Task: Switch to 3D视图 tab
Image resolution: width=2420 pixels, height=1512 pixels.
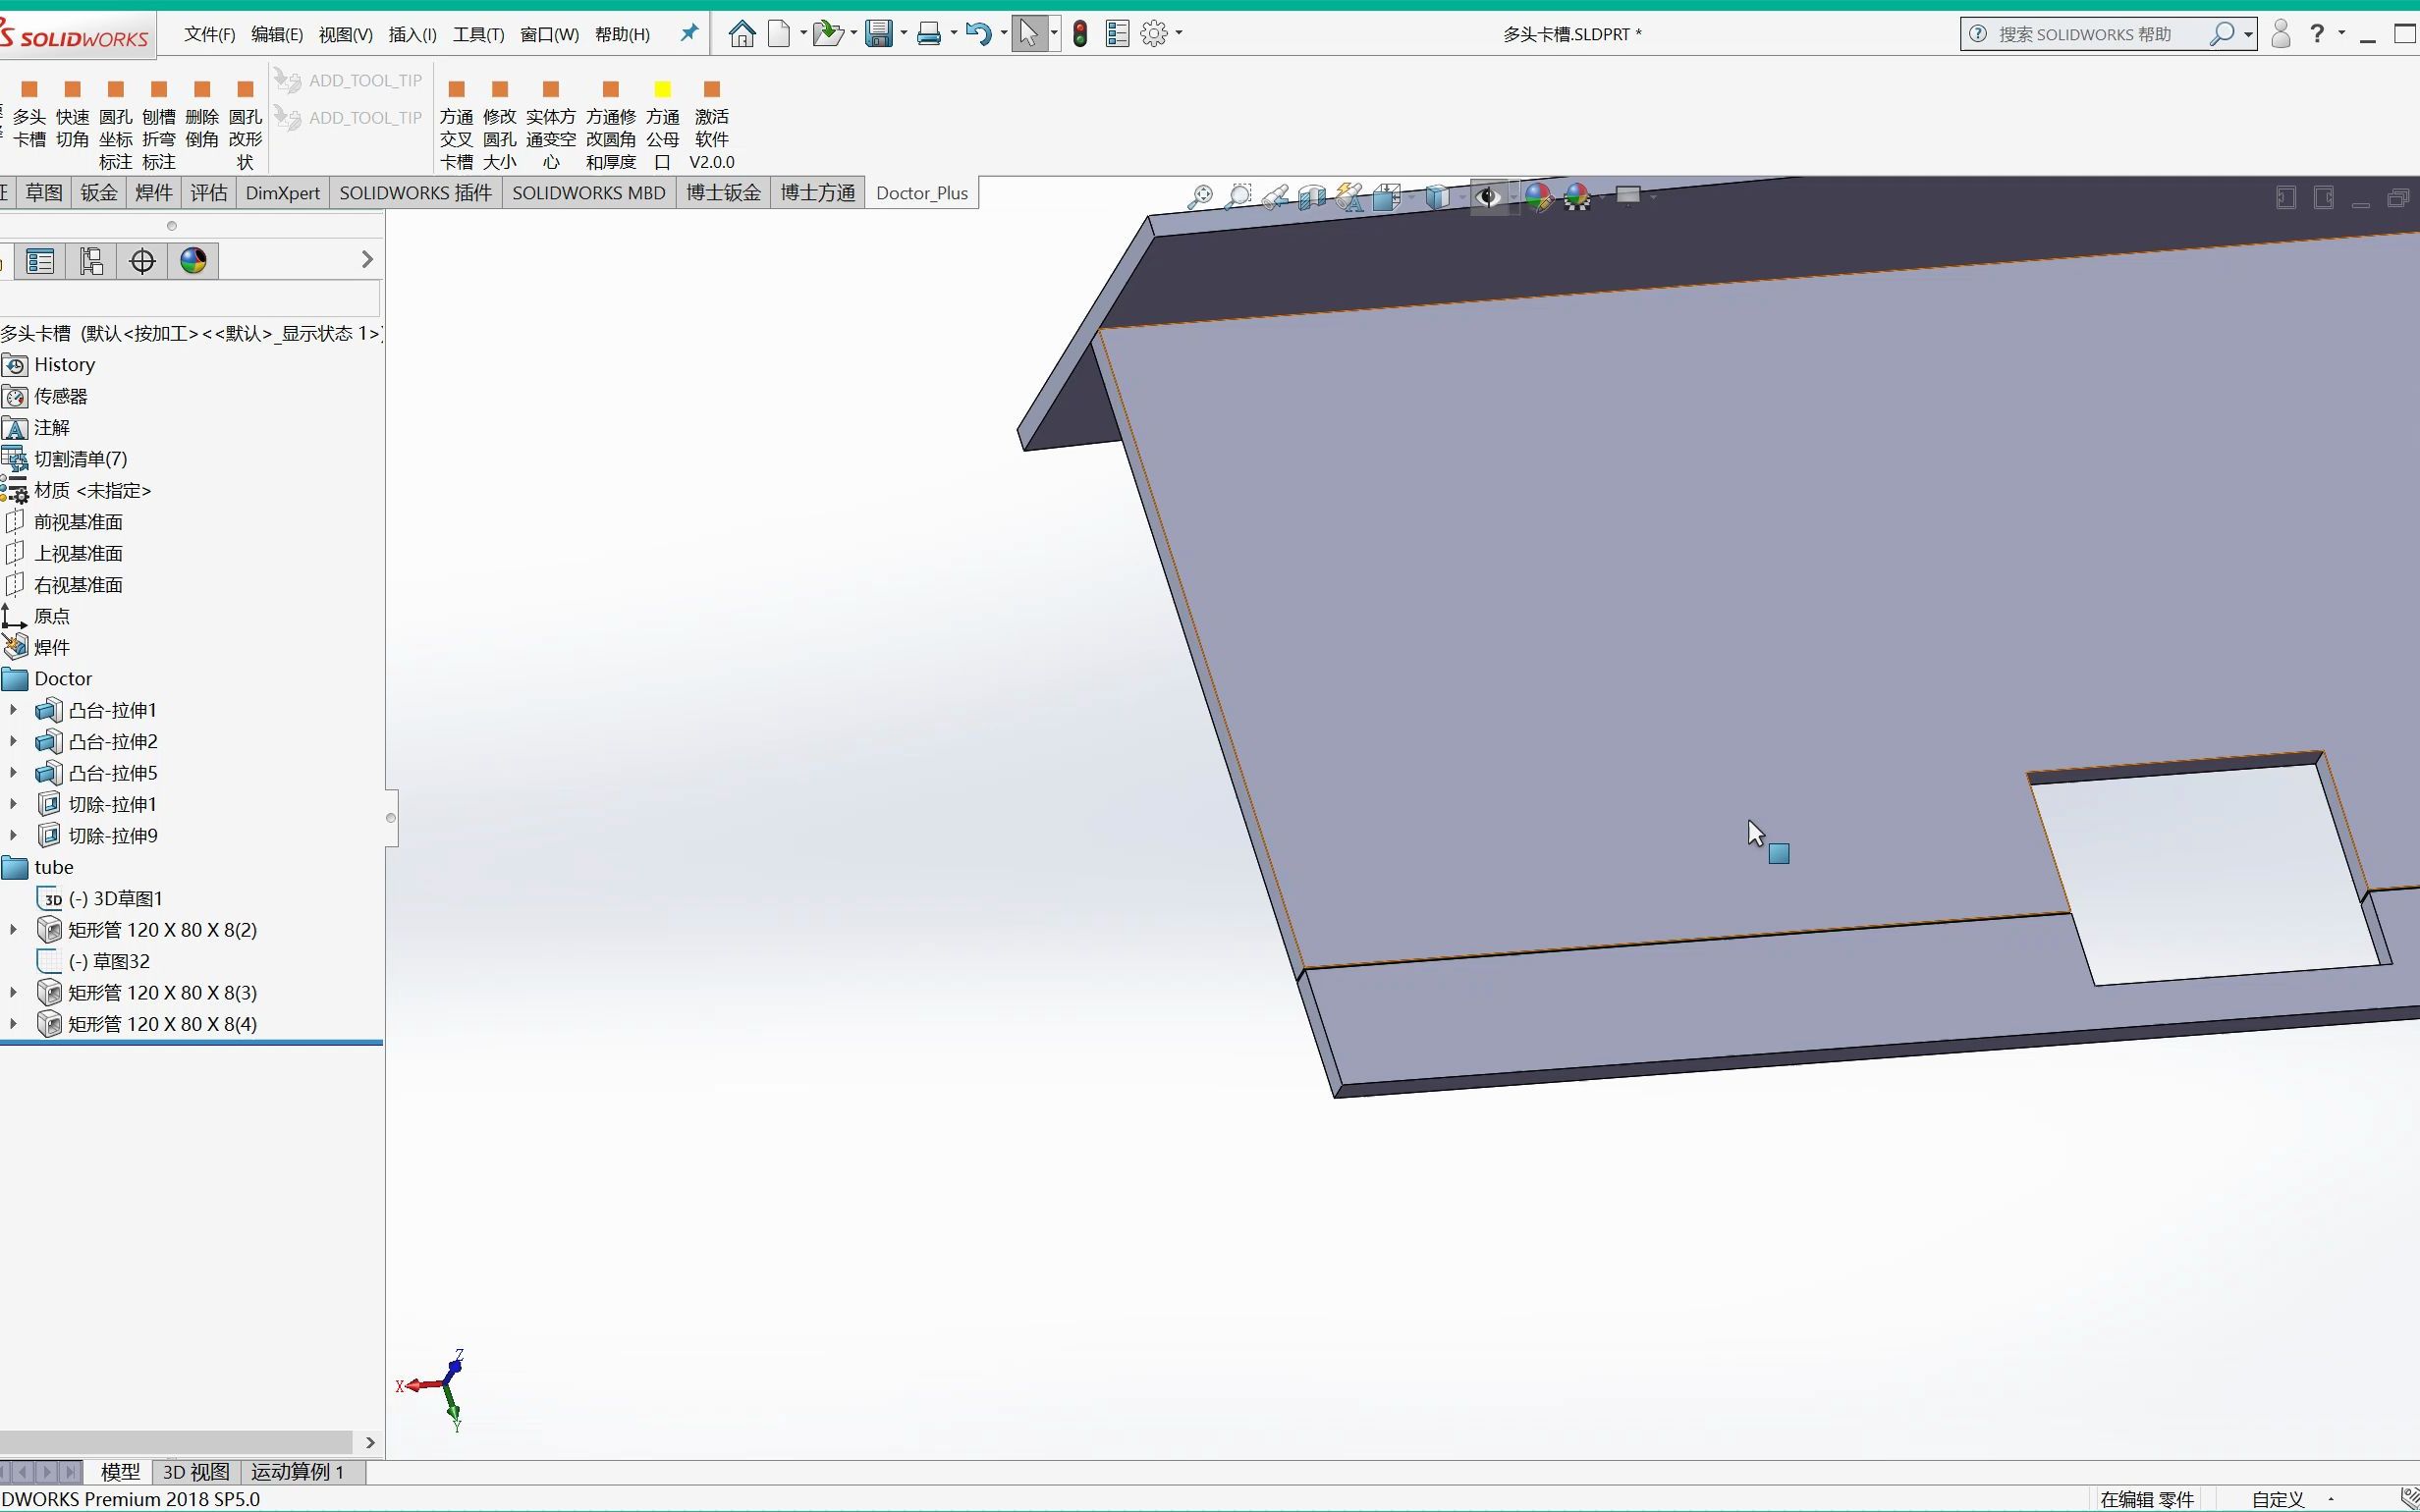Action: (x=195, y=1472)
